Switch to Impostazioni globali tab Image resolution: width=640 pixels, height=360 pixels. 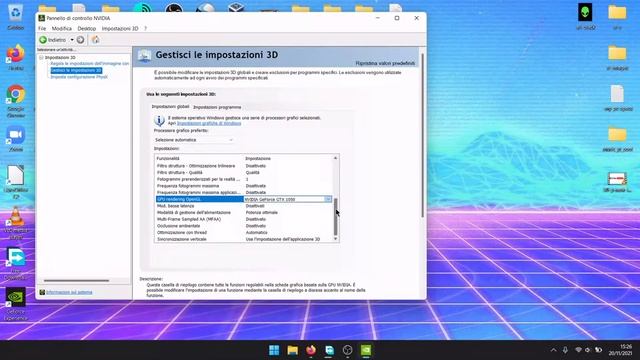click(x=170, y=107)
